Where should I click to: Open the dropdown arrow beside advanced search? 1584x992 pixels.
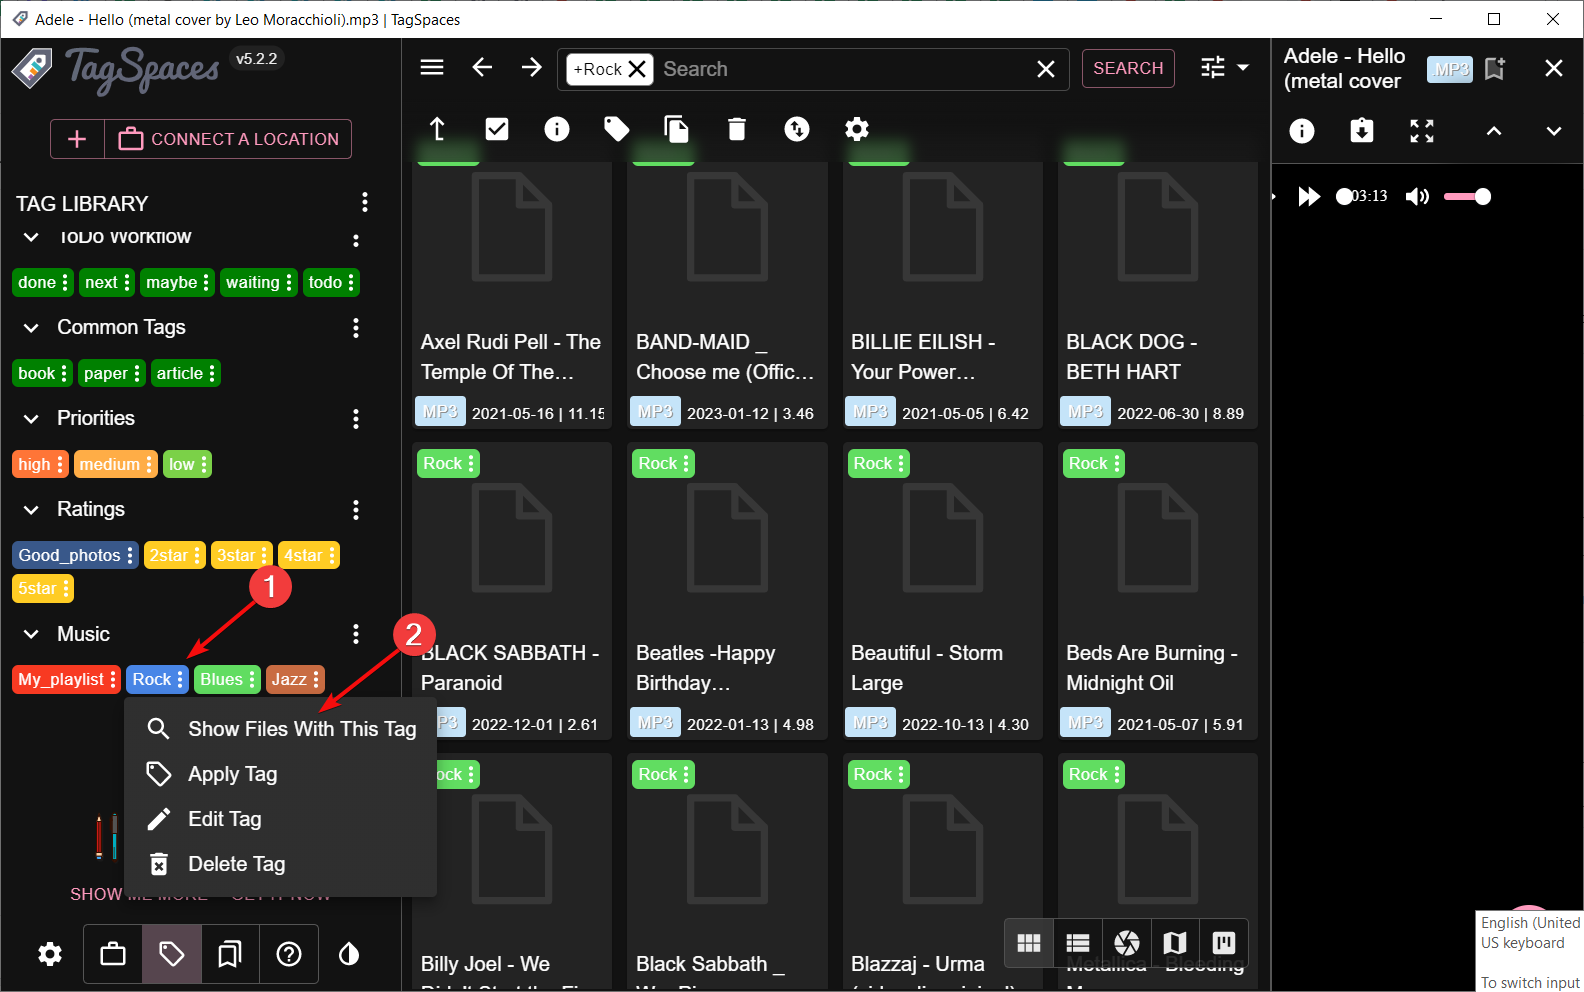1243,68
